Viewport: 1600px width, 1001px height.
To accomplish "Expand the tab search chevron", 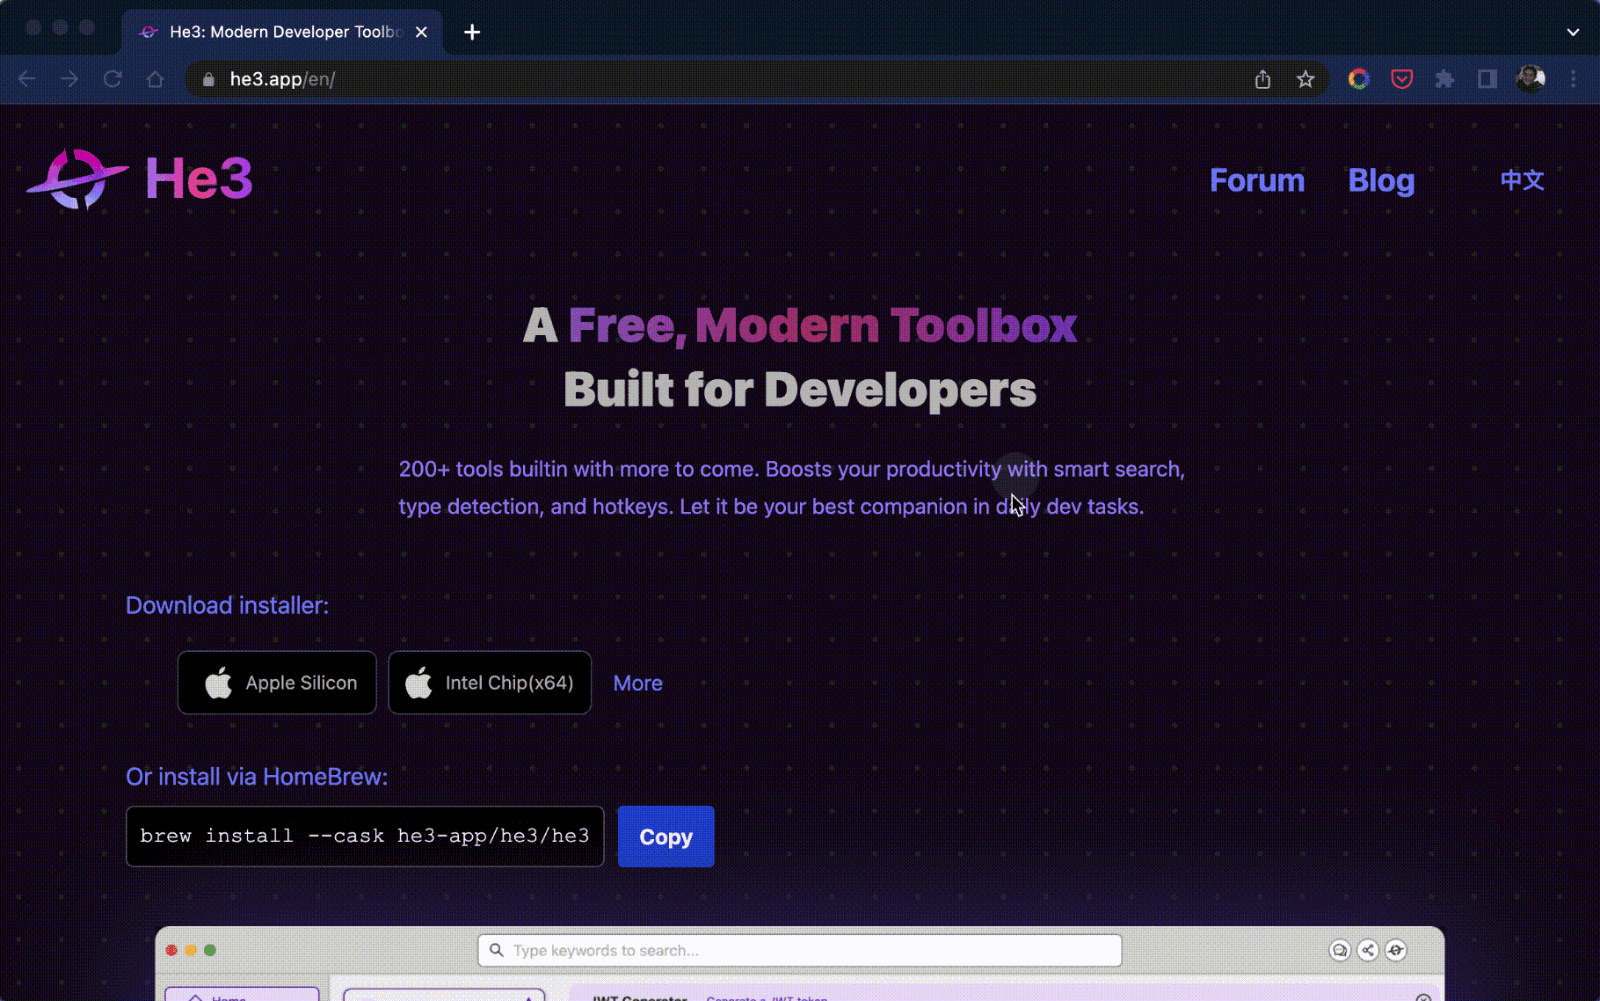I will tap(1573, 32).
